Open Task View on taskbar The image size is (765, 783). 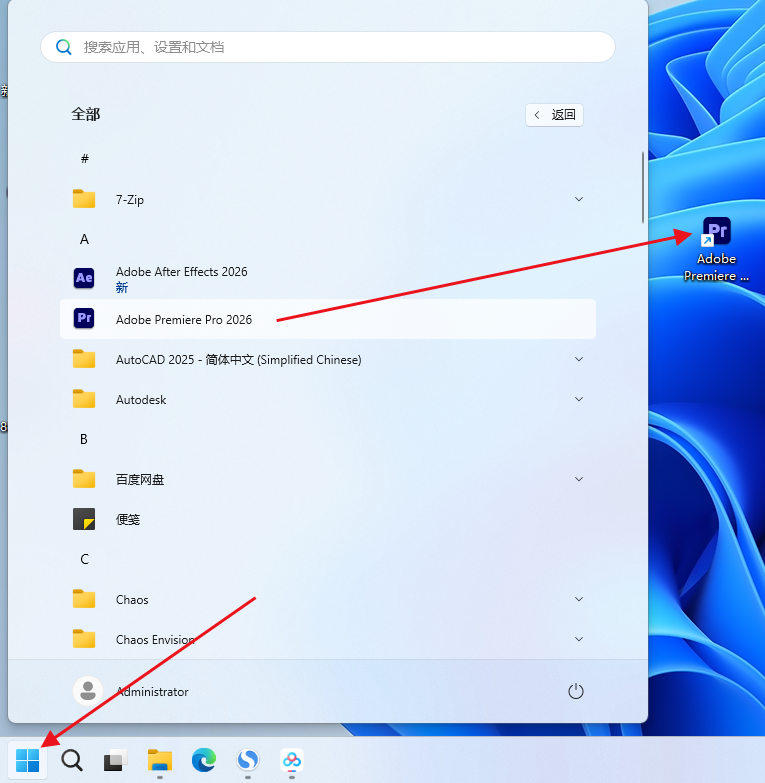coord(115,760)
